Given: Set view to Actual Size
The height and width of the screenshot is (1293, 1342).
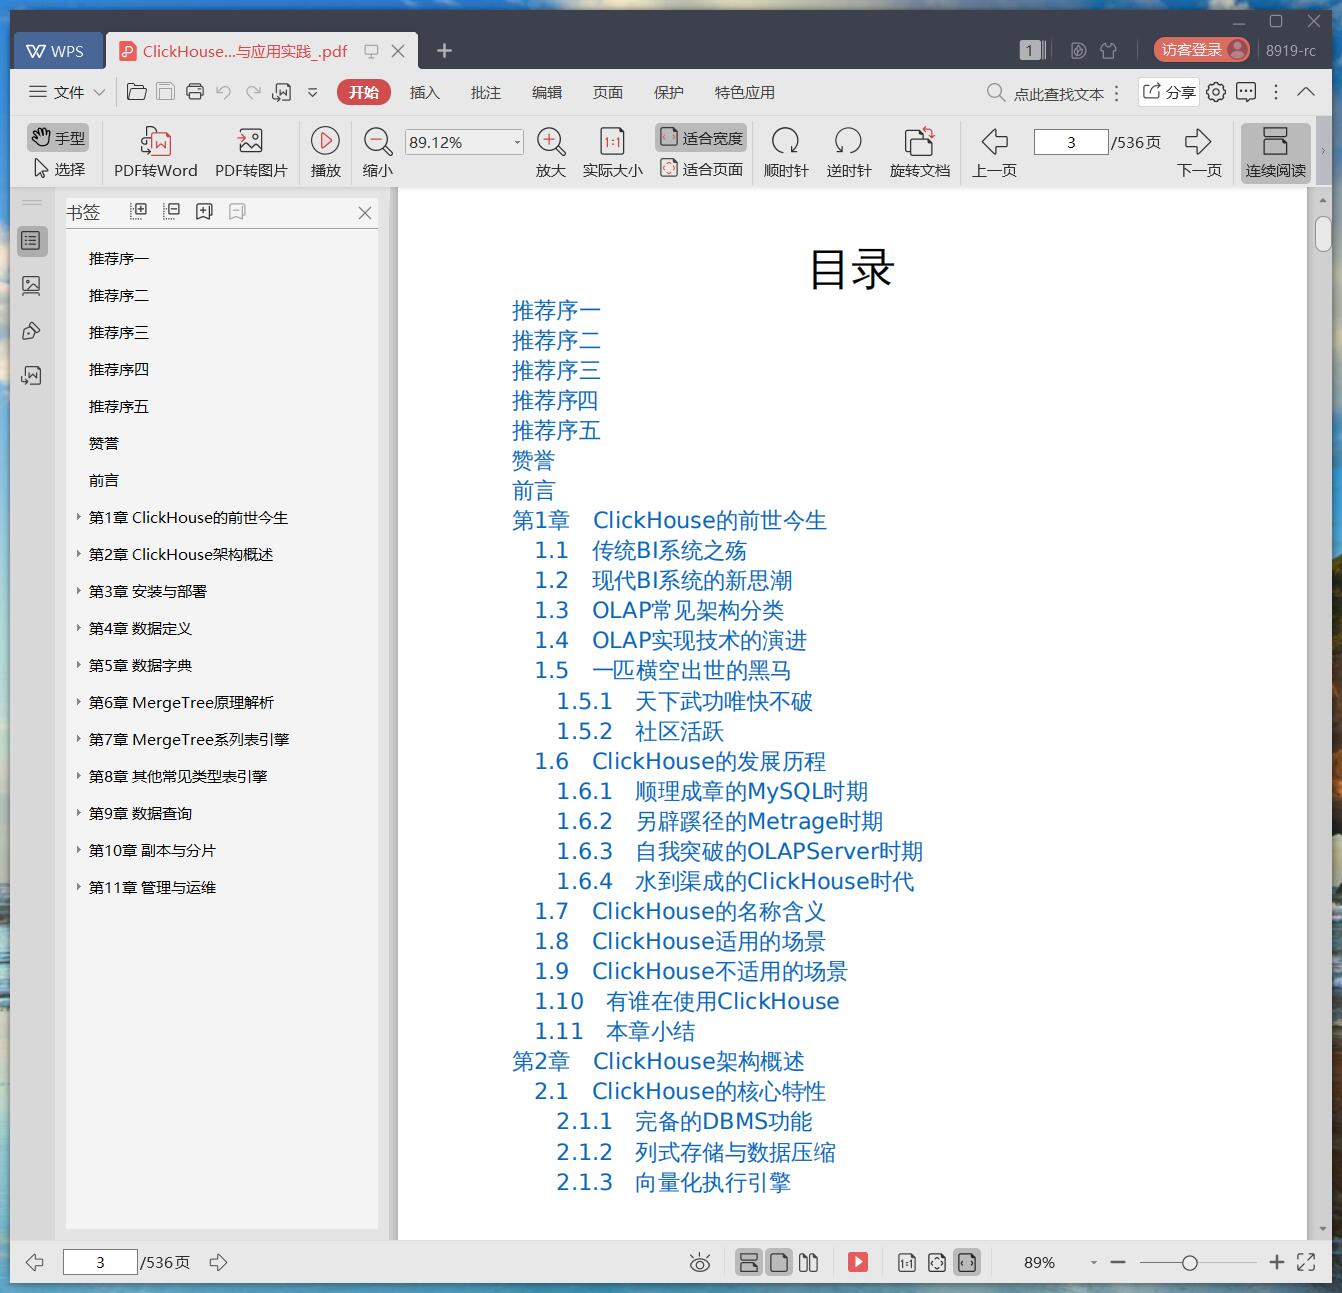Looking at the screenshot, I should (x=612, y=153).
